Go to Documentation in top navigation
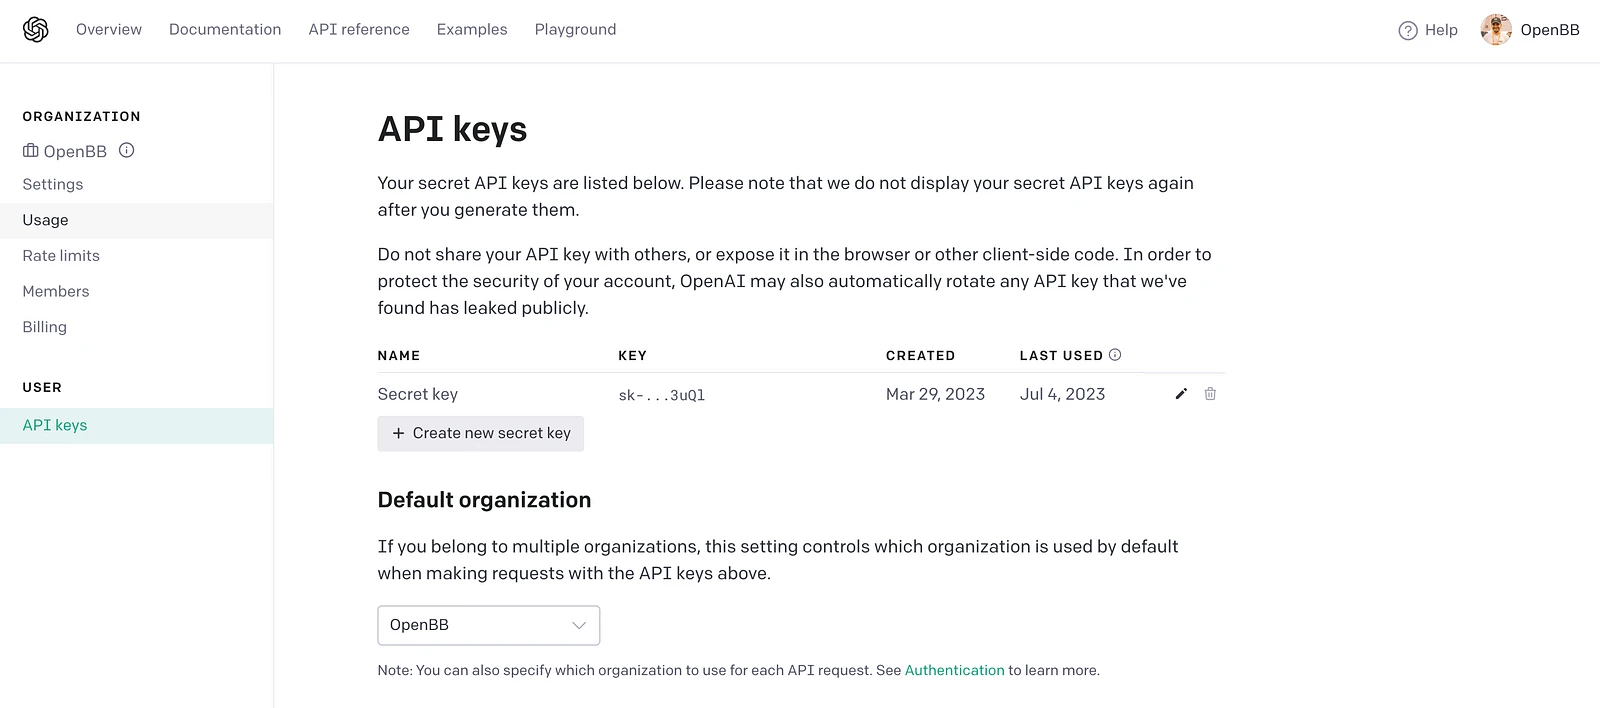The image size is (1600, 708). coord(225,30)
